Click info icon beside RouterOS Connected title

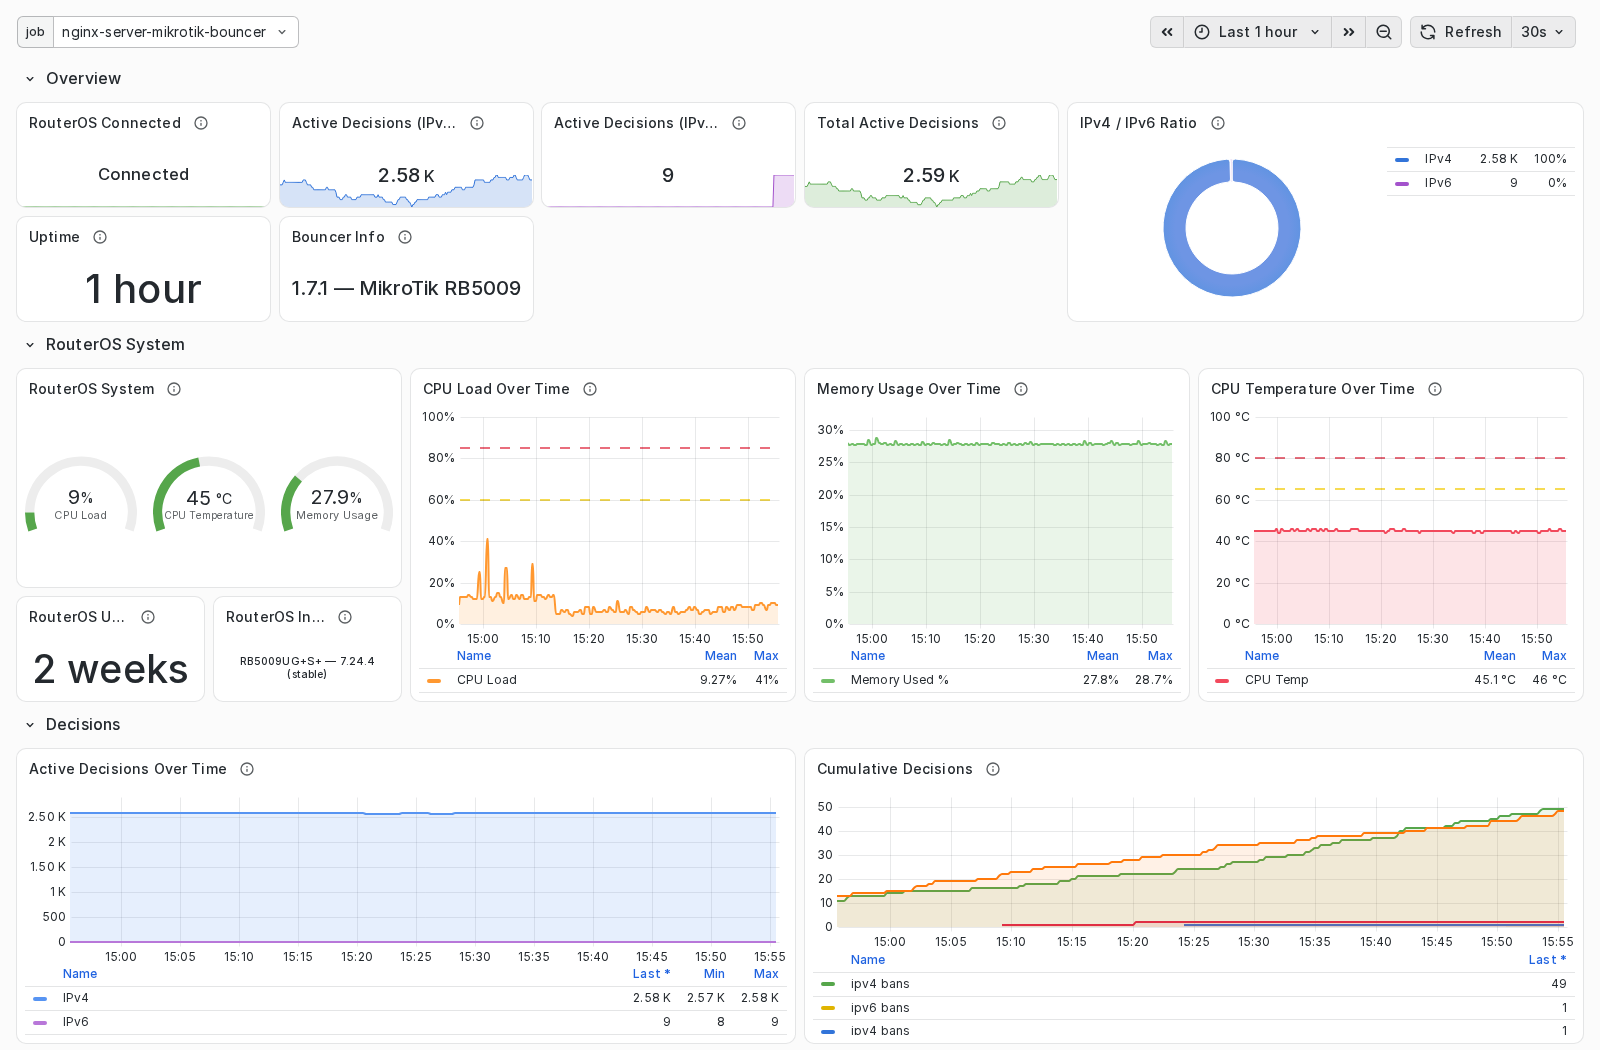201,123
